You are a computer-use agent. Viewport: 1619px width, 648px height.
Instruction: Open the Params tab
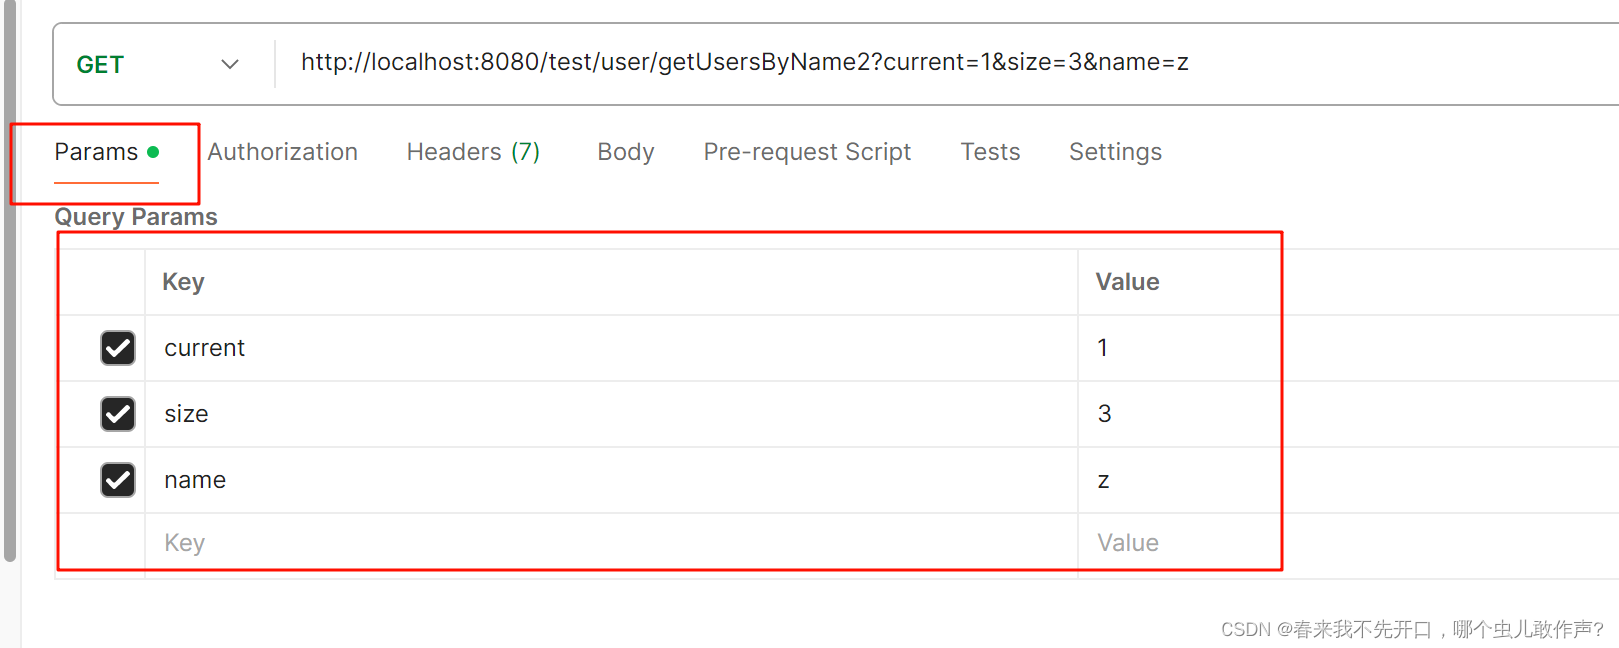96,151
